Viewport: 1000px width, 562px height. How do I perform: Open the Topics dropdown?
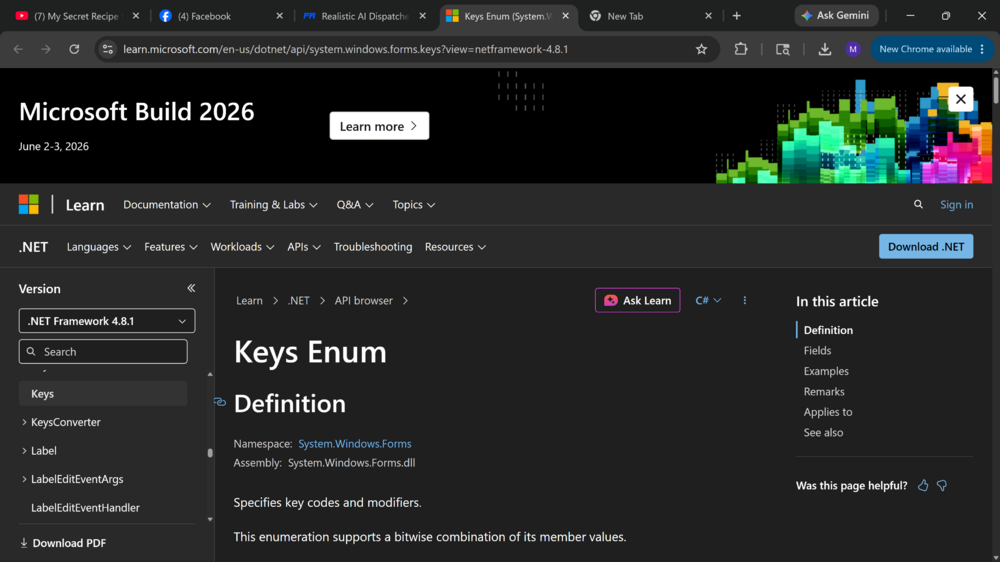coord(414,205)
